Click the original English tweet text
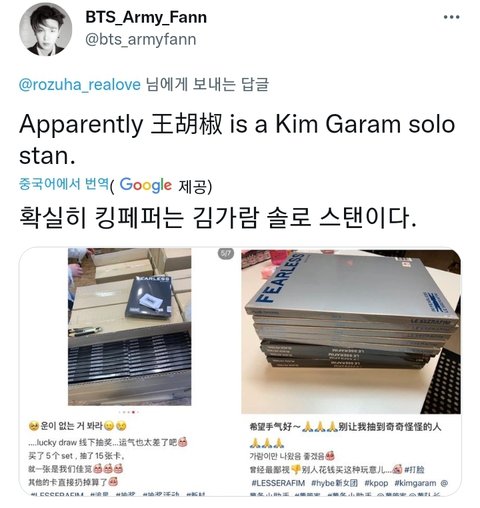 click(237, 139)
